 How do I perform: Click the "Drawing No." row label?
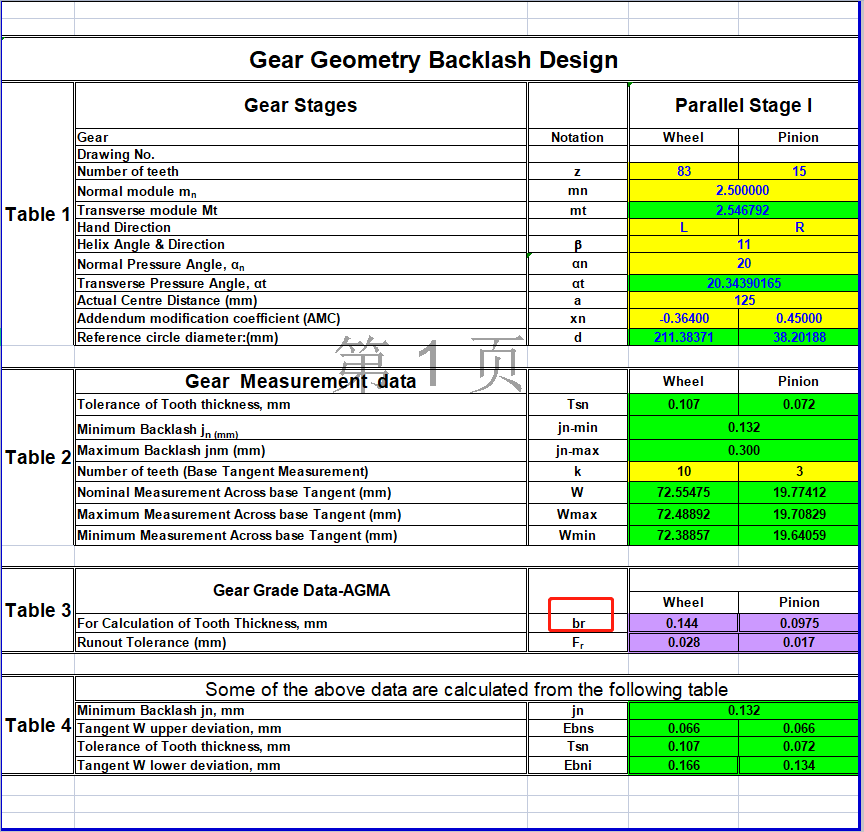[x=301, y=154]
